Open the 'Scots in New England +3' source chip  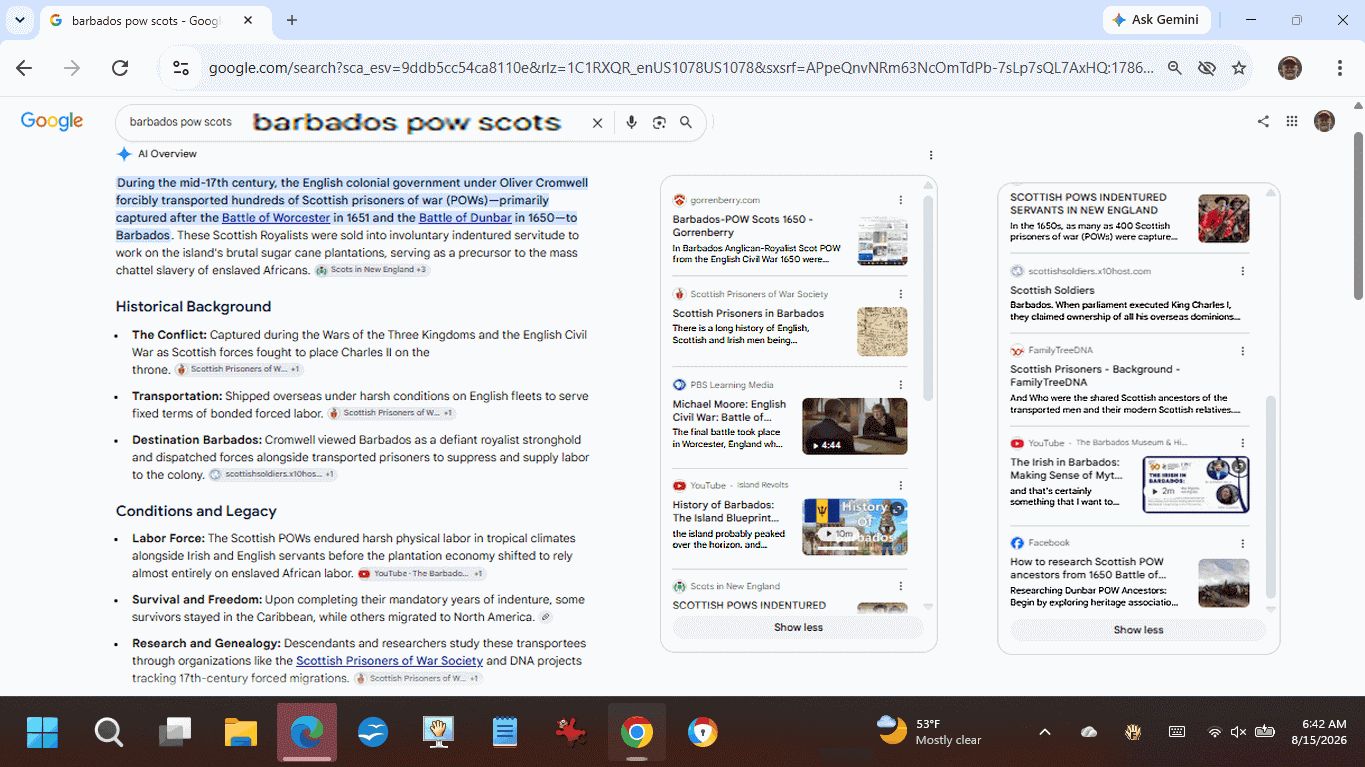click(x=372, y=270)
